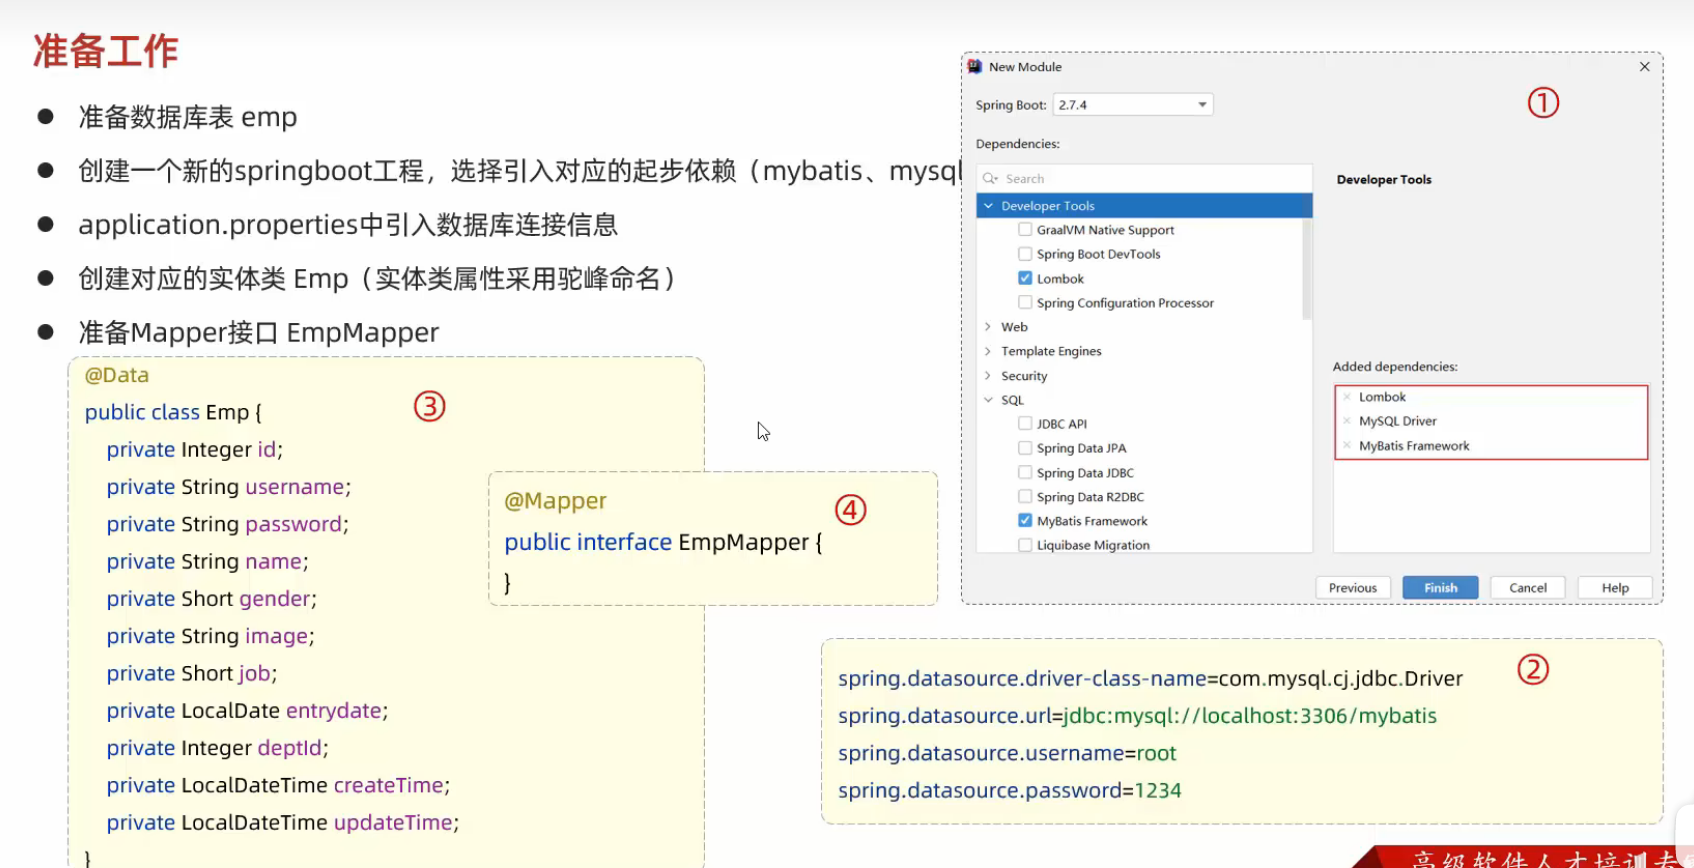
Task: Select the Security tree category
Action: pyautogui.click(x=1024, y=376)
